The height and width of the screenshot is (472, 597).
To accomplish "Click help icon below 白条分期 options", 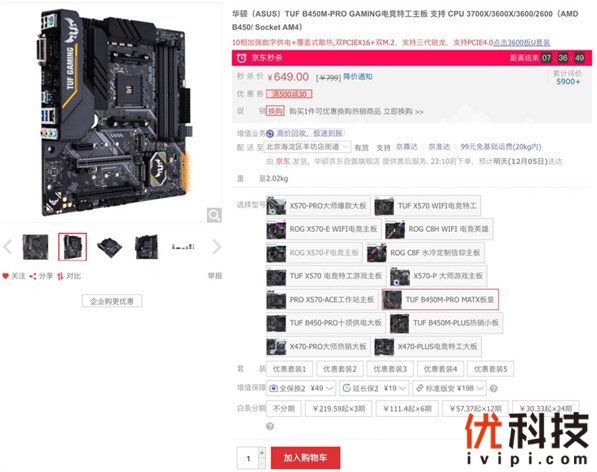I will tap(270, 426).
